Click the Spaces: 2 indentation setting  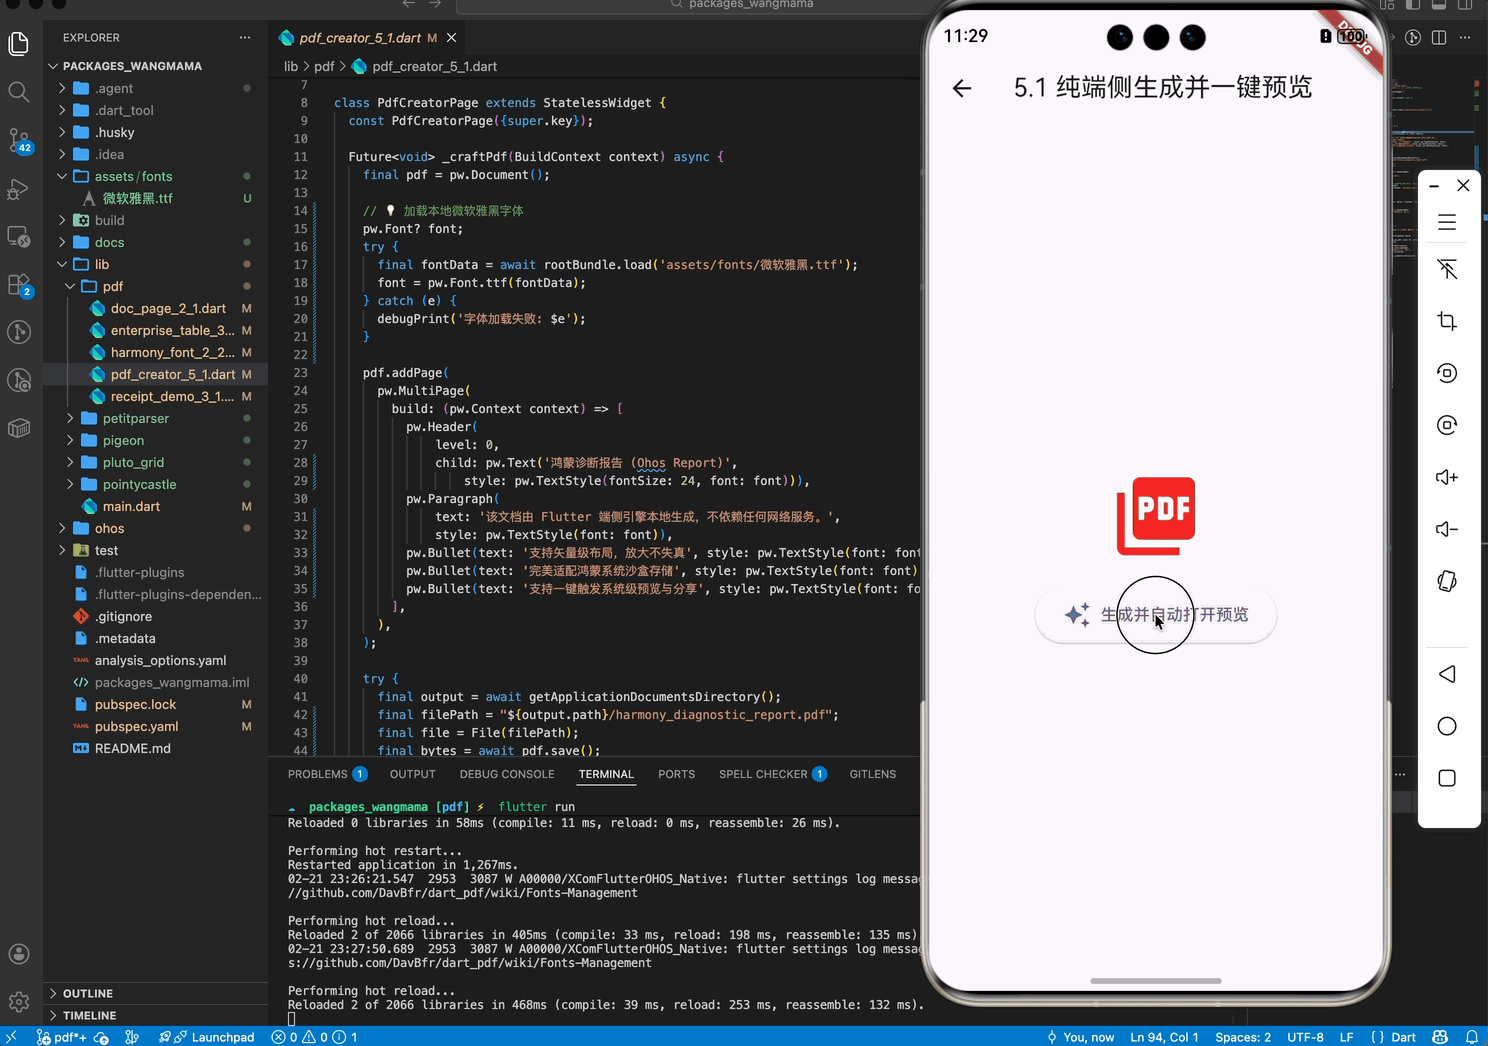click(x=1243, y=1037)
